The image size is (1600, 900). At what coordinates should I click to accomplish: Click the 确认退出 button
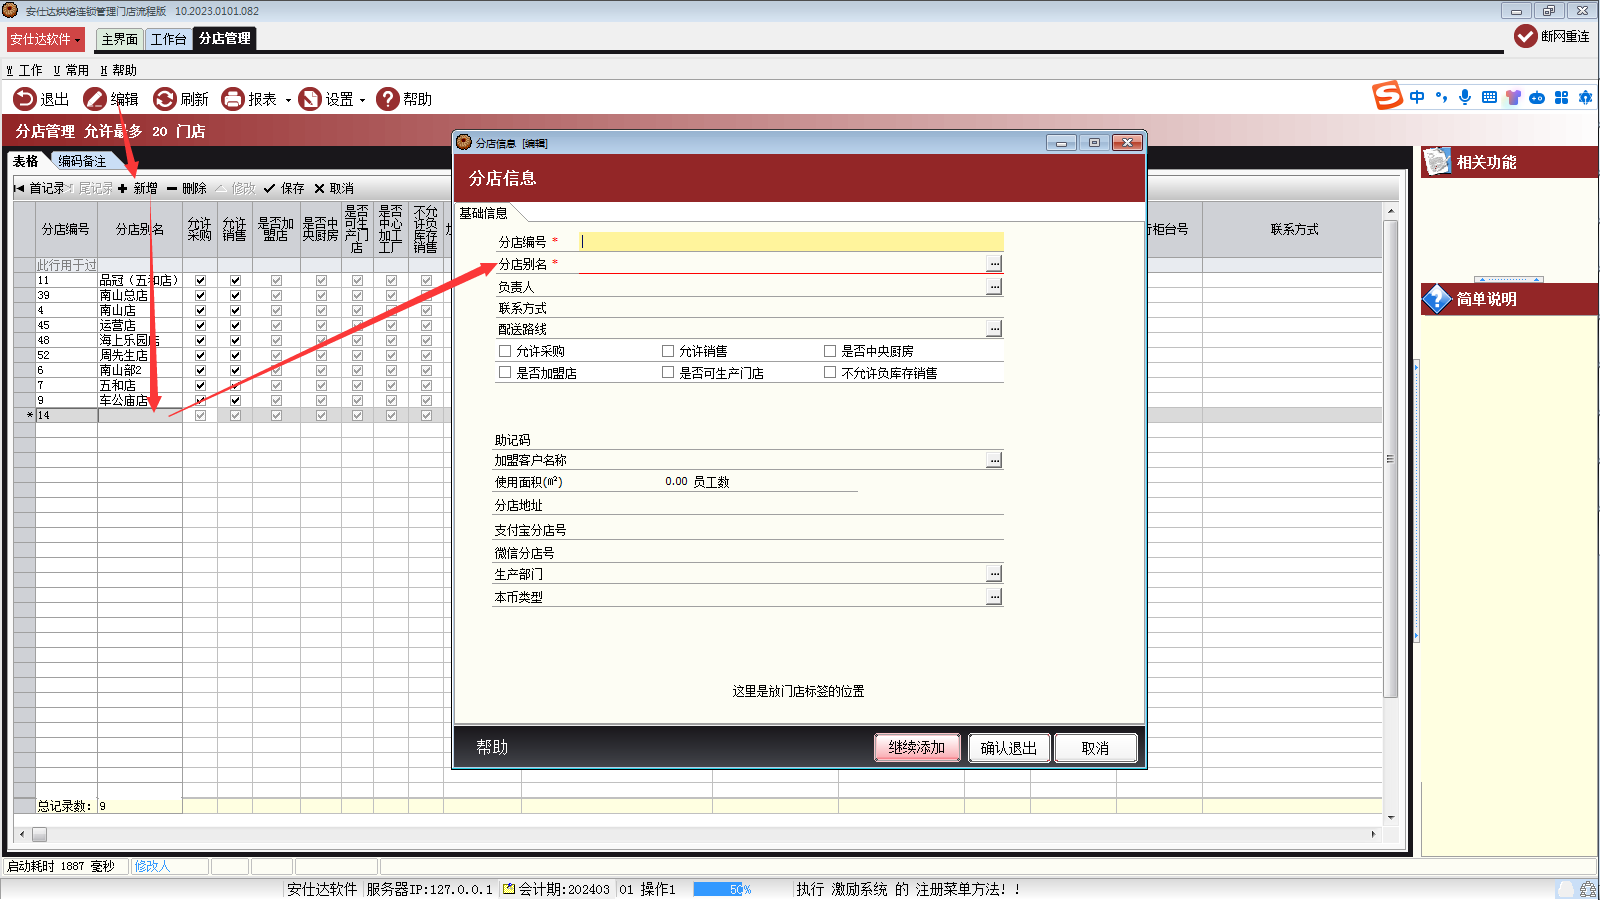point(1009,748)
